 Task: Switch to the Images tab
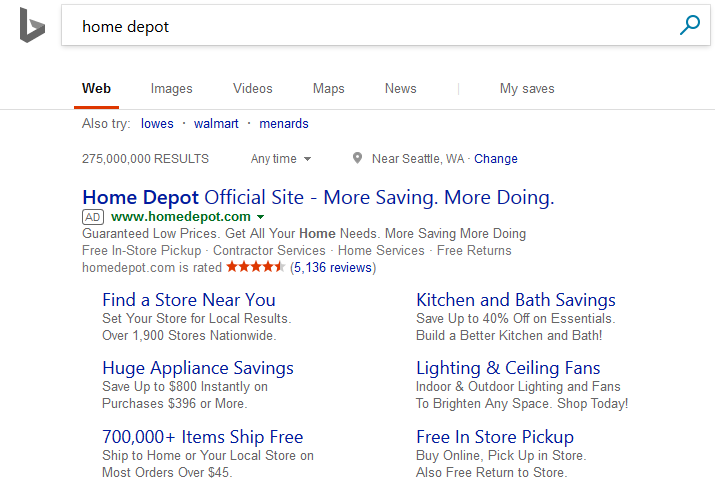pos(171,89)
